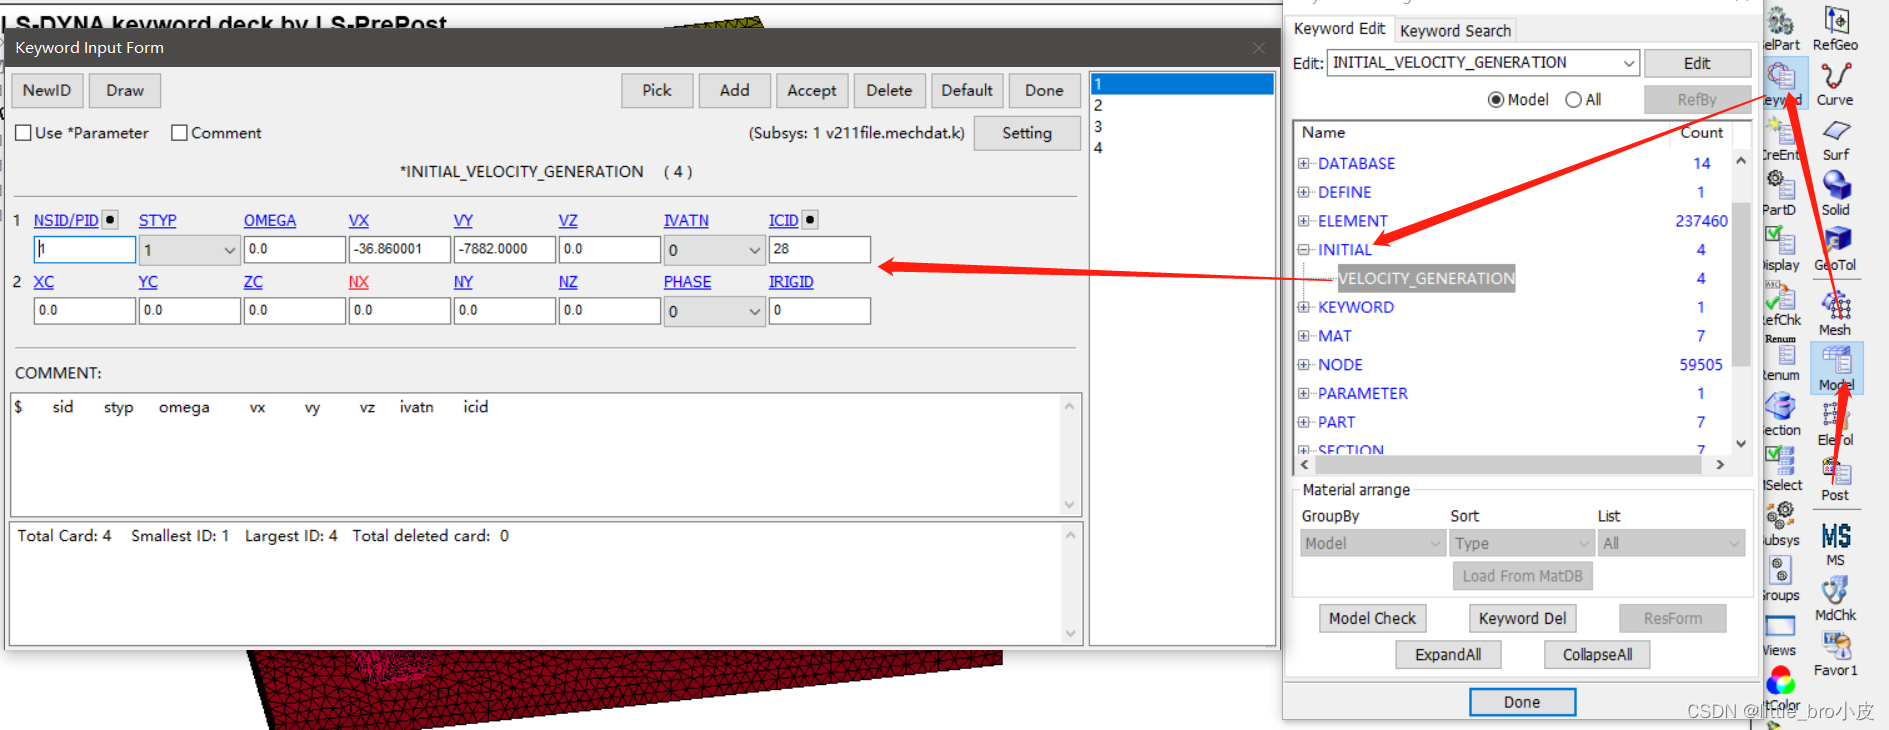Open the SelPart tool icon
The width and height of the screenshot is (1889, 730).
point(1781,28)
